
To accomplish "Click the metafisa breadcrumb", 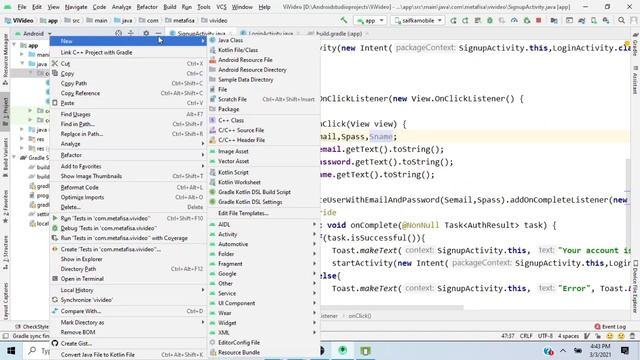I will pos(180,20).
